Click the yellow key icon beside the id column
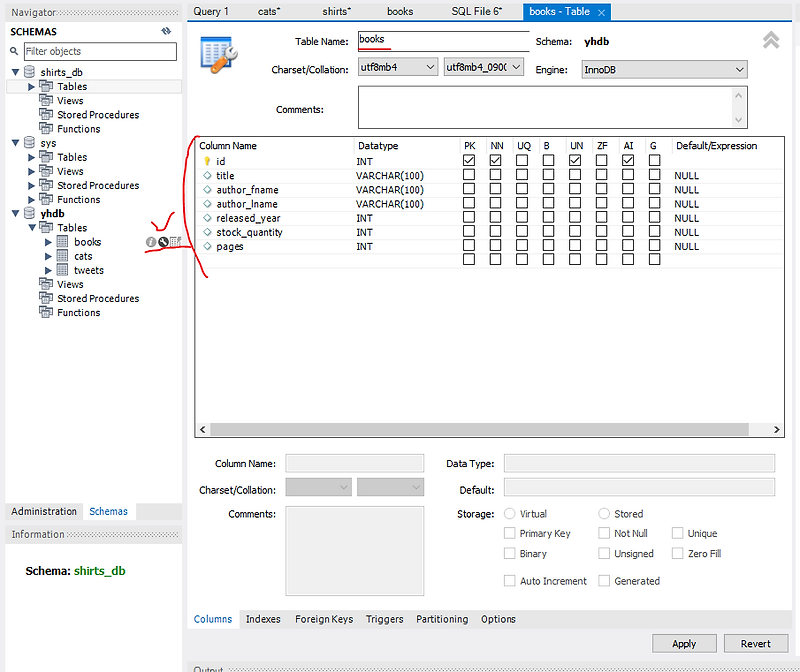Screen dimensions: 800x672 [x=206, y=161]
